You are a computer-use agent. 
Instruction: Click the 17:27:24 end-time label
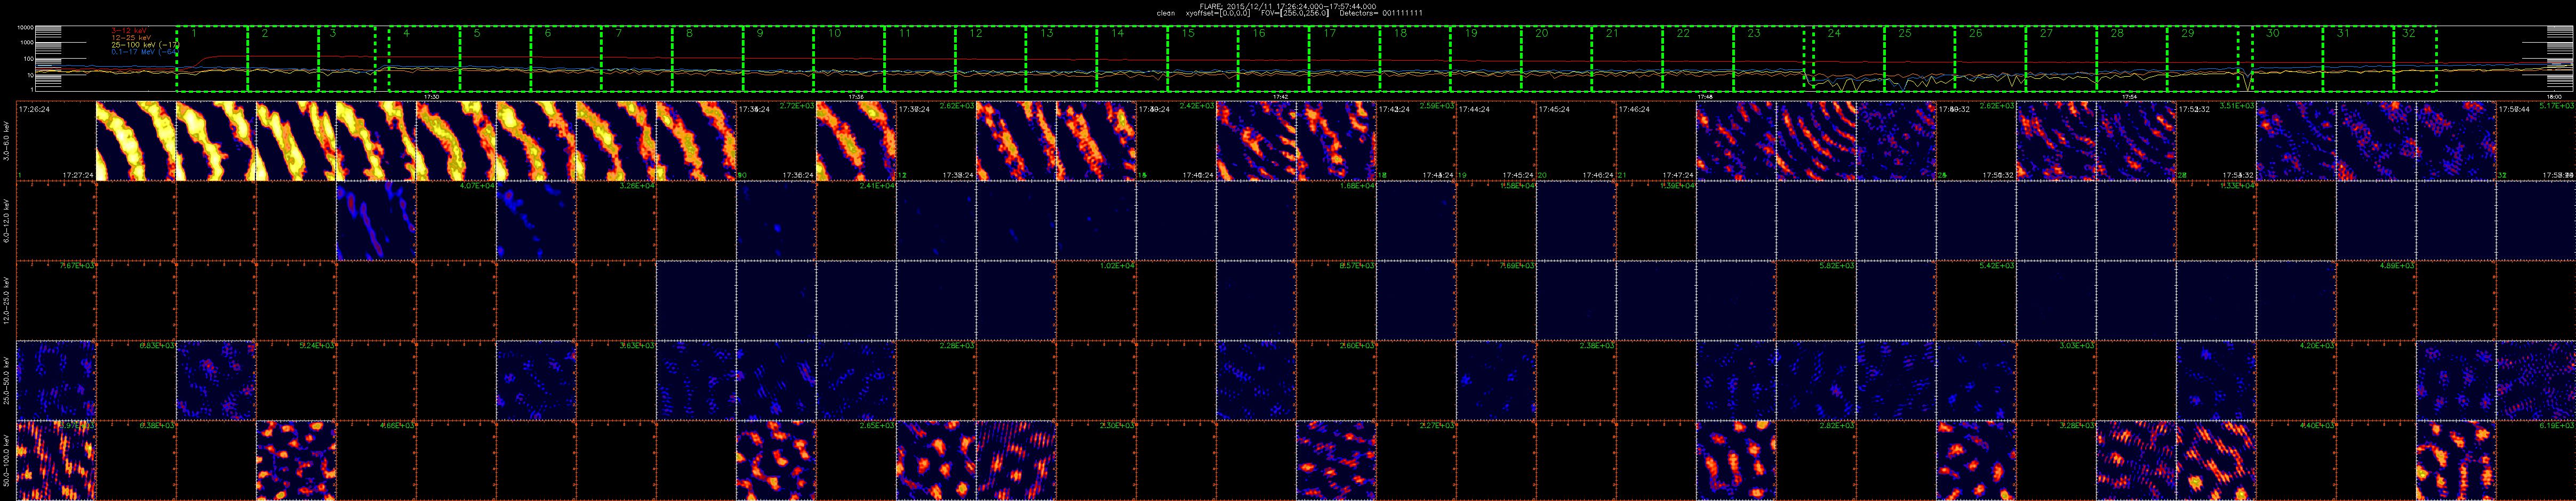[78, 175]
